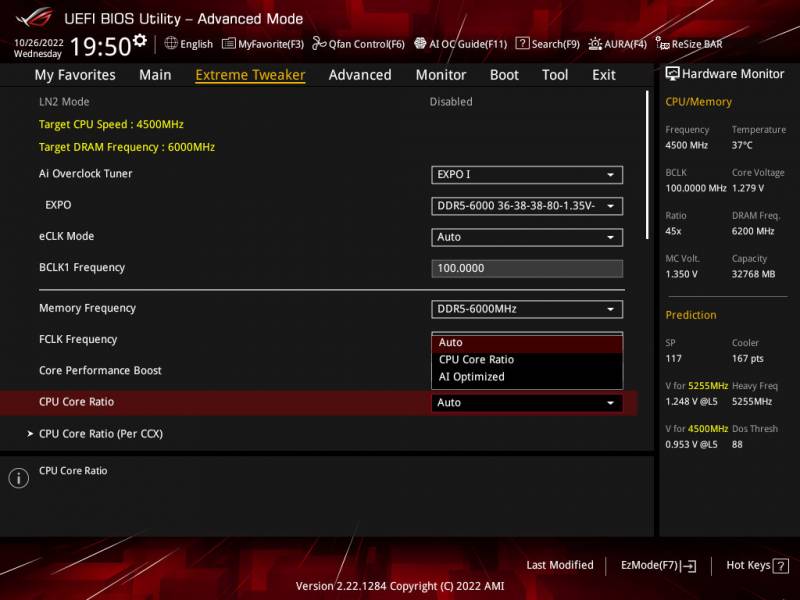Click the English language globe icon
800x600 pixels.
[171, 43]
